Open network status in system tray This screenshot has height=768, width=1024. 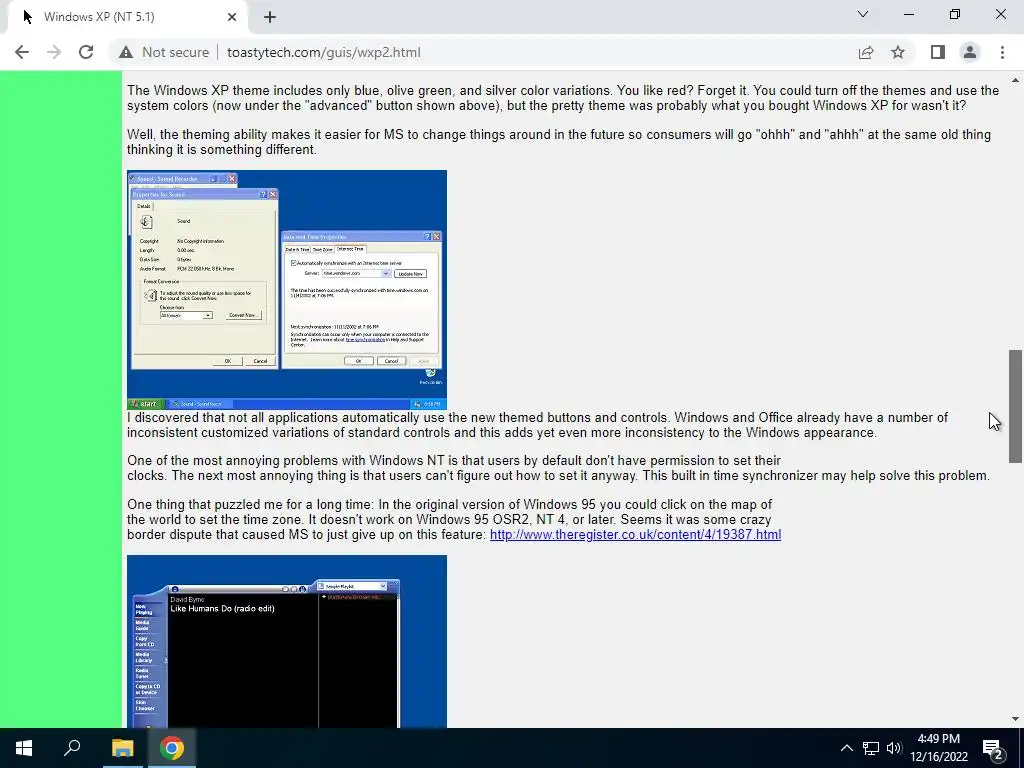tap(871, 748)
